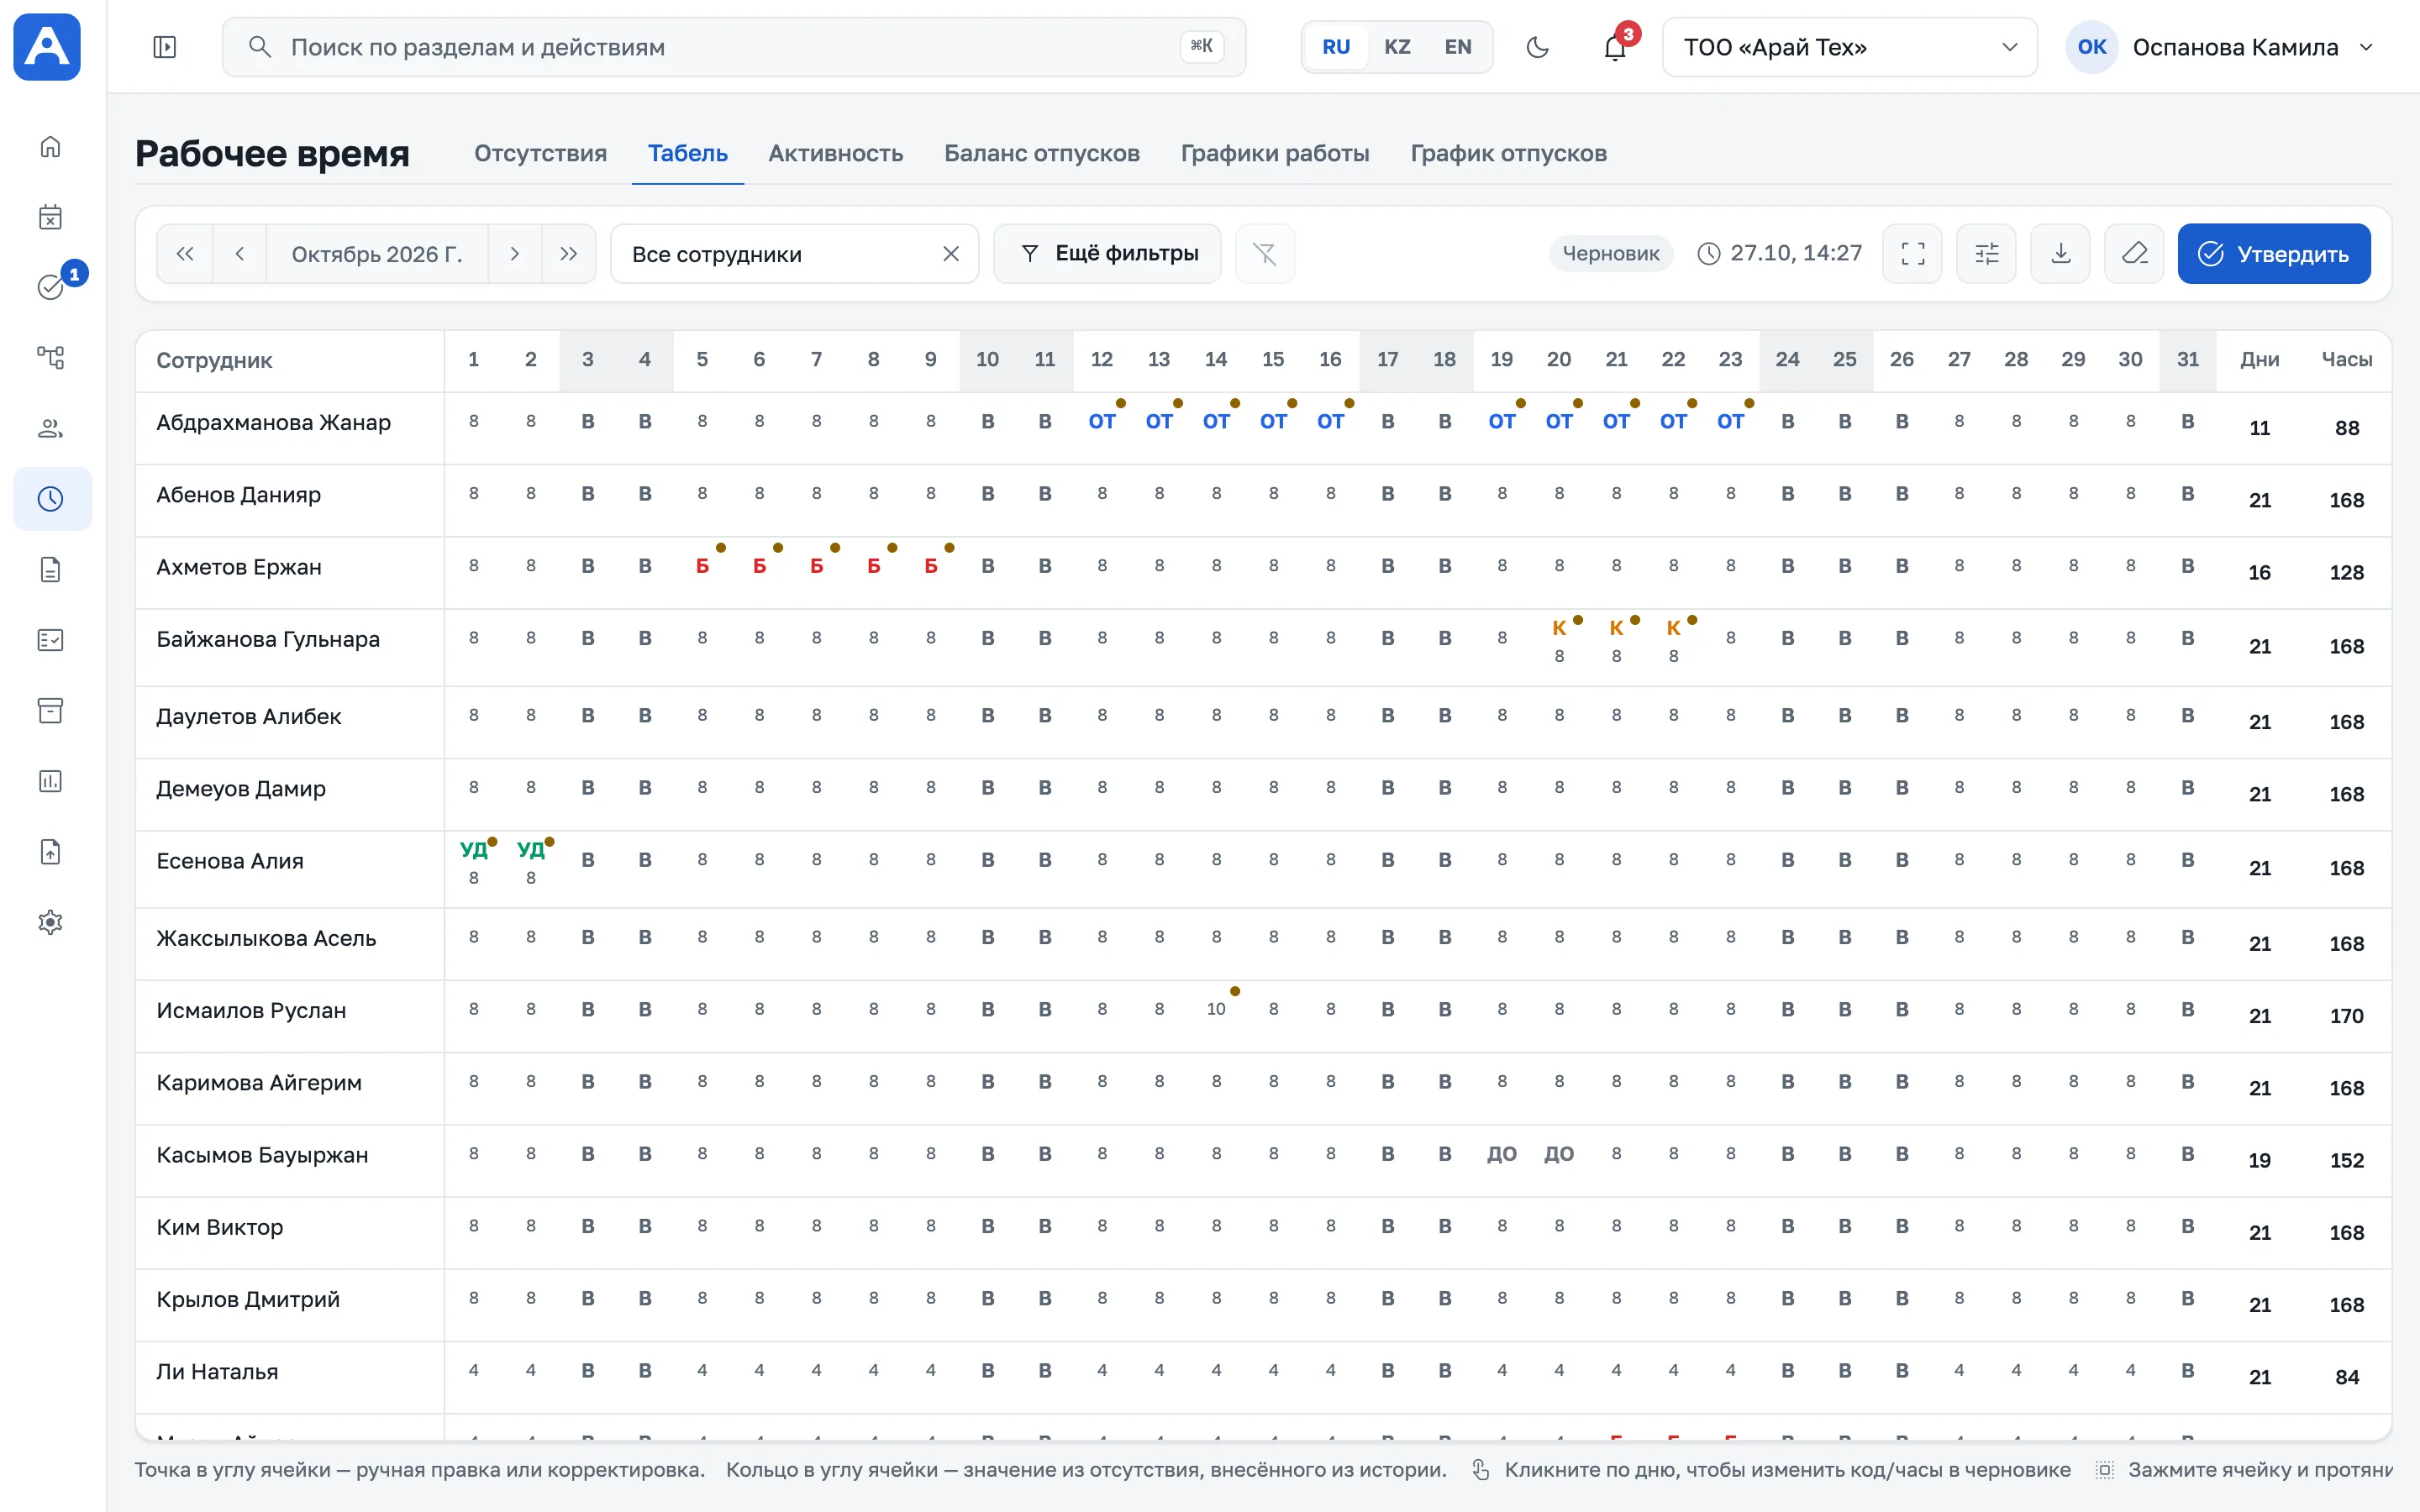Toggle dark mode moon icon
Viewport: 2420px width, 1512px height.
coord(1538,47)
